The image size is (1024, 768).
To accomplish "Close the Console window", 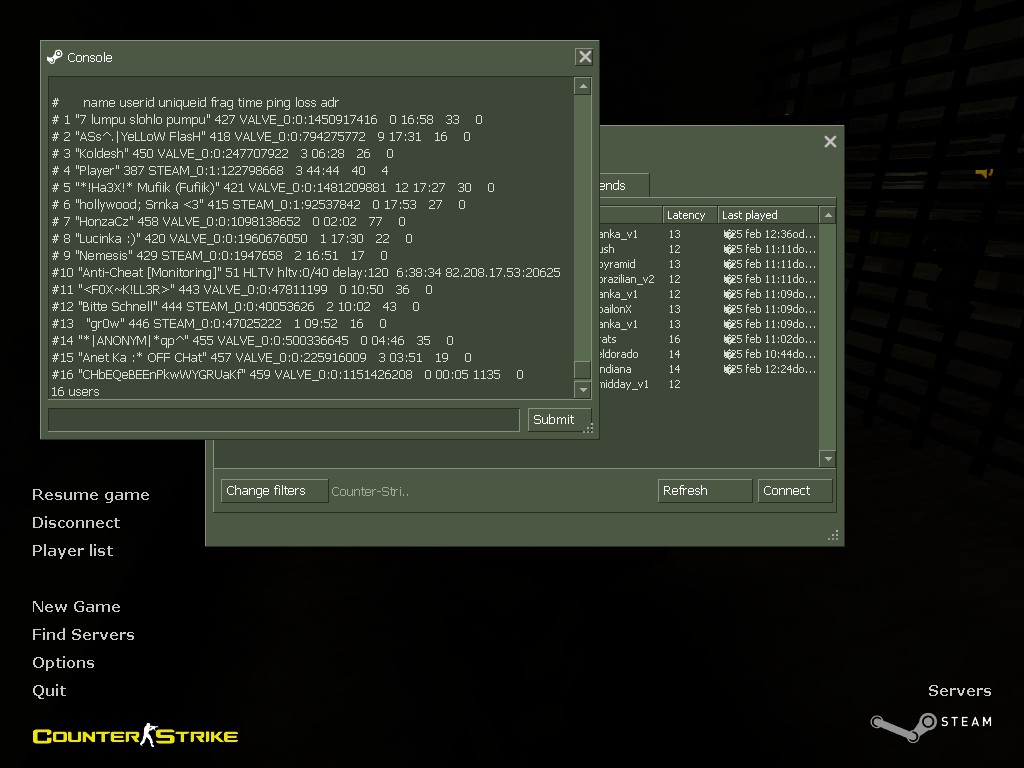I will [584, 57].
